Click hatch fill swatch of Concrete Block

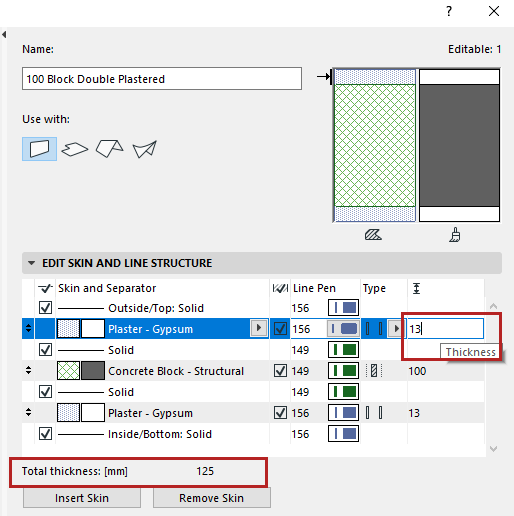[x=68, y=371]
